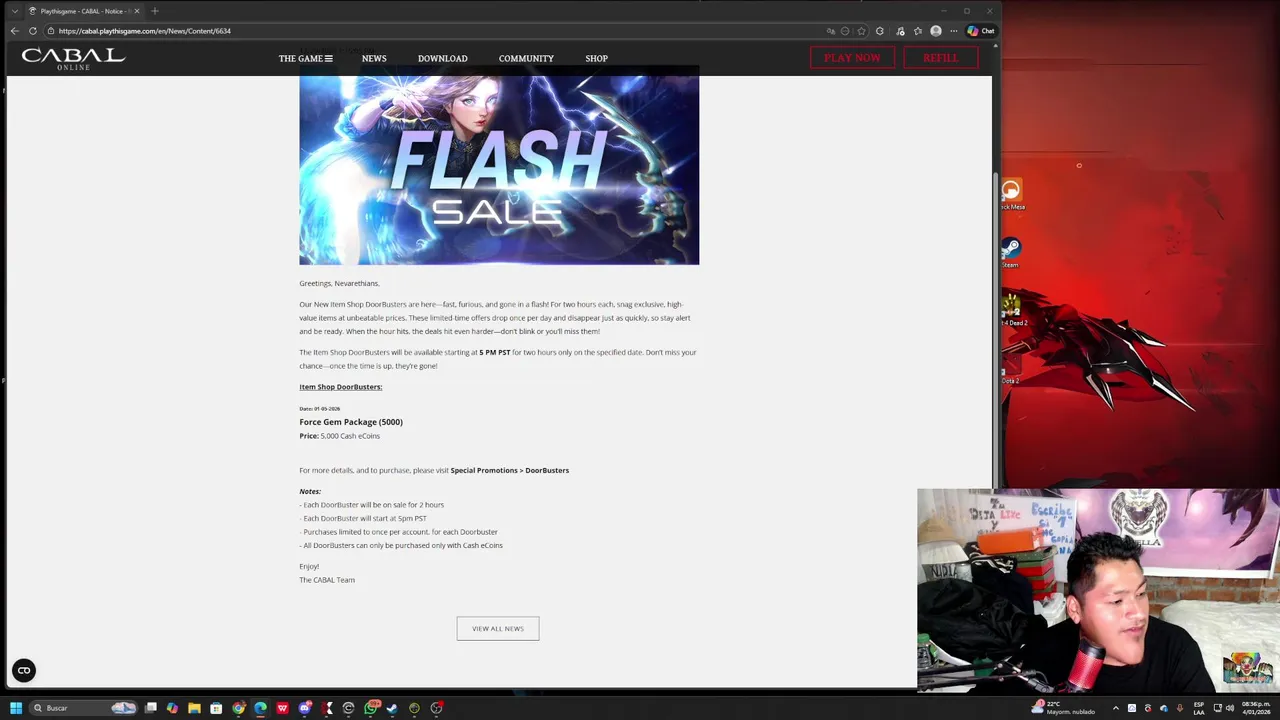
Task: Open the Left 4 Dead 2 desktop shortcut
Action: point(1012,308)
